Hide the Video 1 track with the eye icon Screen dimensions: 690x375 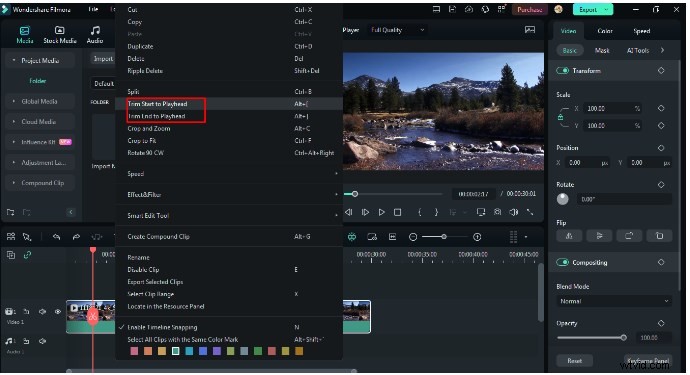[58, 312]
